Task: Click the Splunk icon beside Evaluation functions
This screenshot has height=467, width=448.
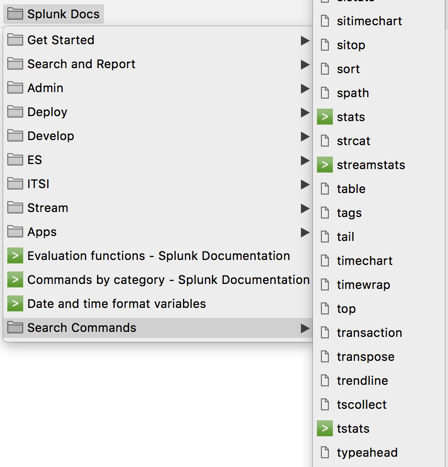Action: (x=15, y=256)
